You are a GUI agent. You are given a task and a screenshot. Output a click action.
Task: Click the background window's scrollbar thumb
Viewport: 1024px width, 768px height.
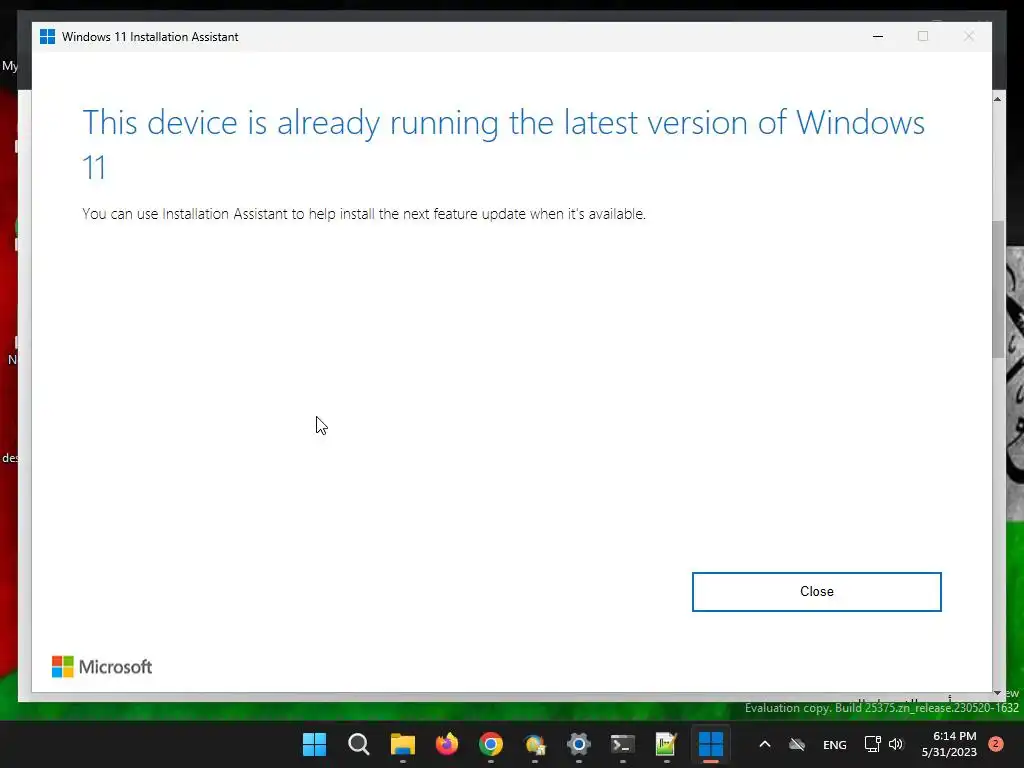997,289
